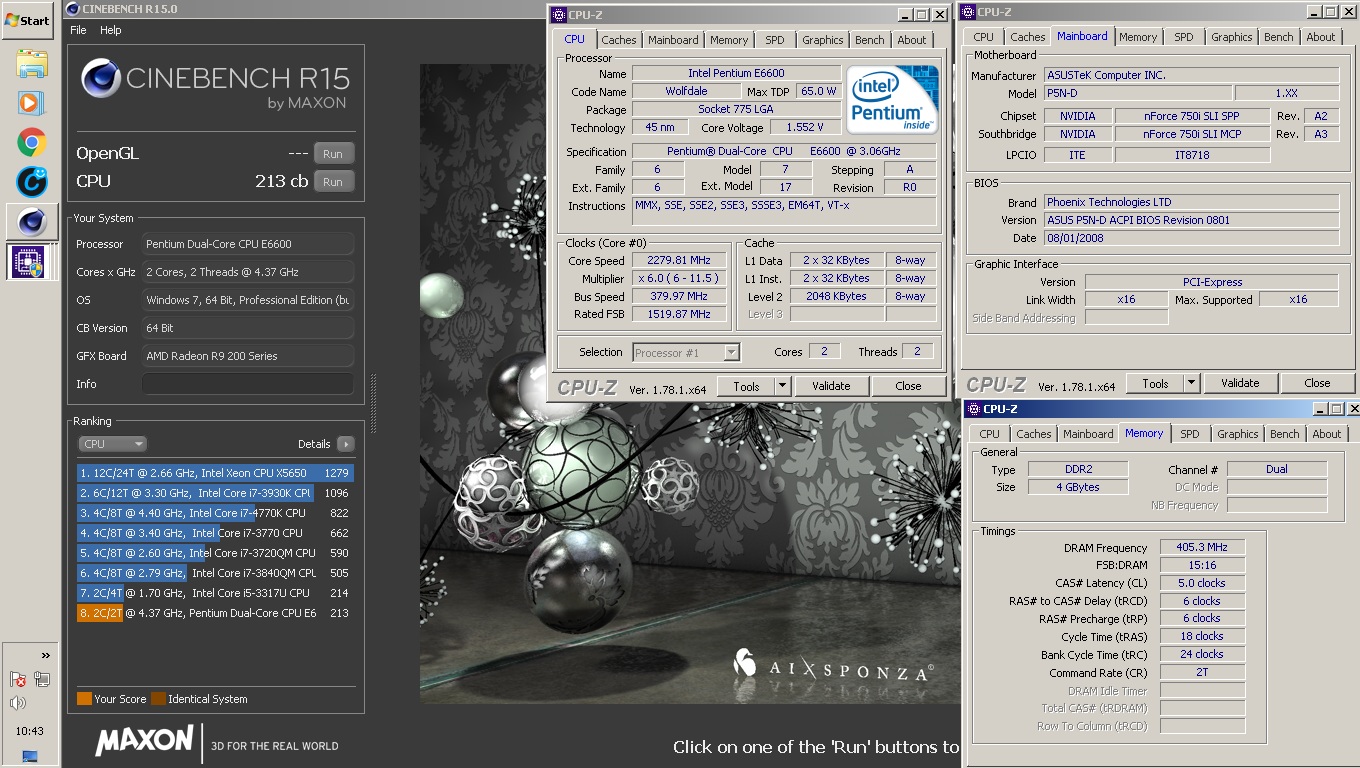The width and height of the screenshot is (1360, 768).
Task: Click Tools button in Mainboard window
Action: 1155,383
